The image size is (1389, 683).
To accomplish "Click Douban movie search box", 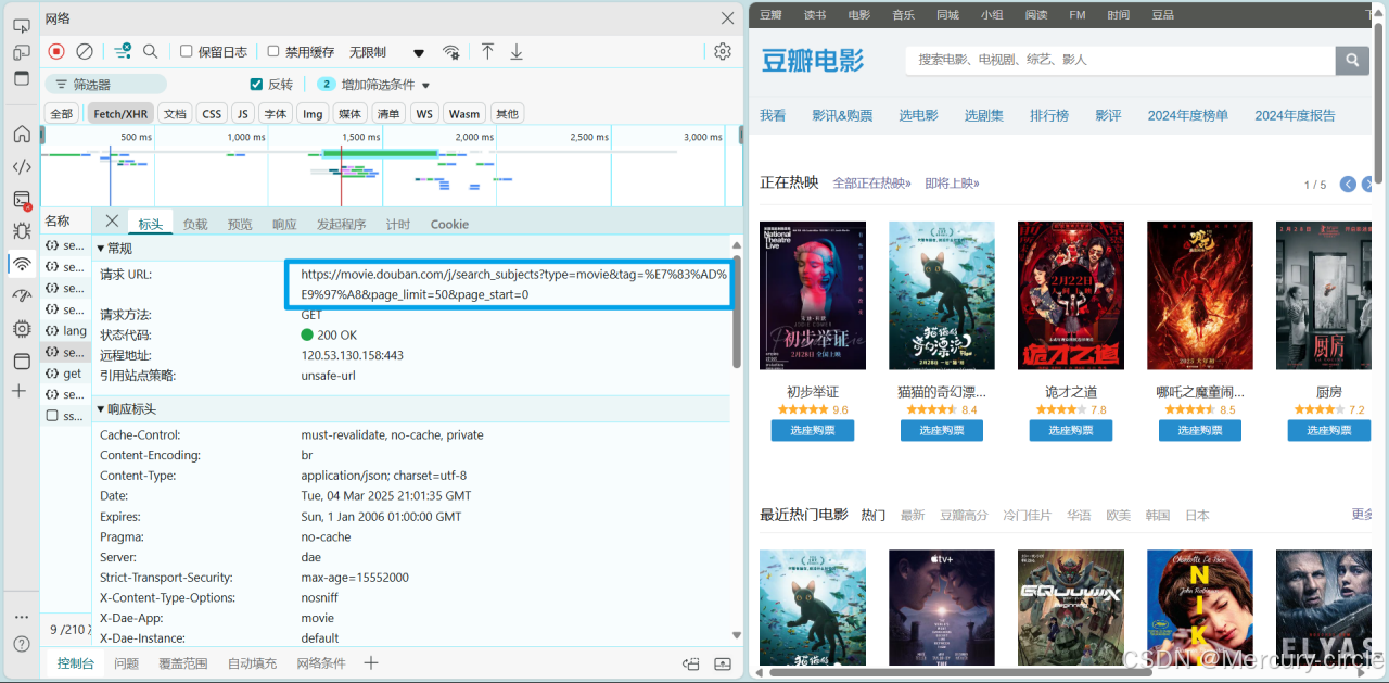I will pyautogui.click(x=1120, y=60).
